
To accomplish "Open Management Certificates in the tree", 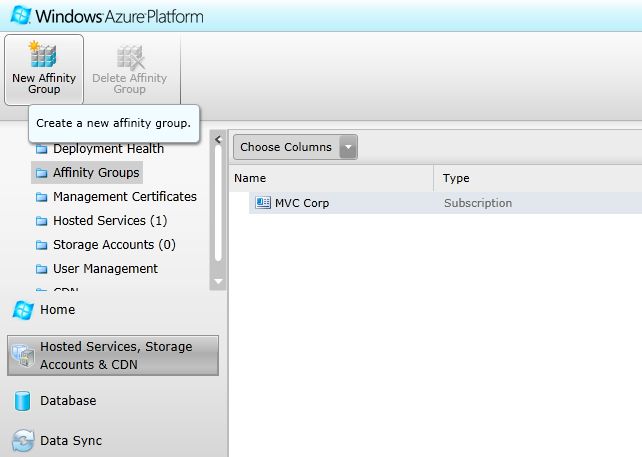I will 124,197.
